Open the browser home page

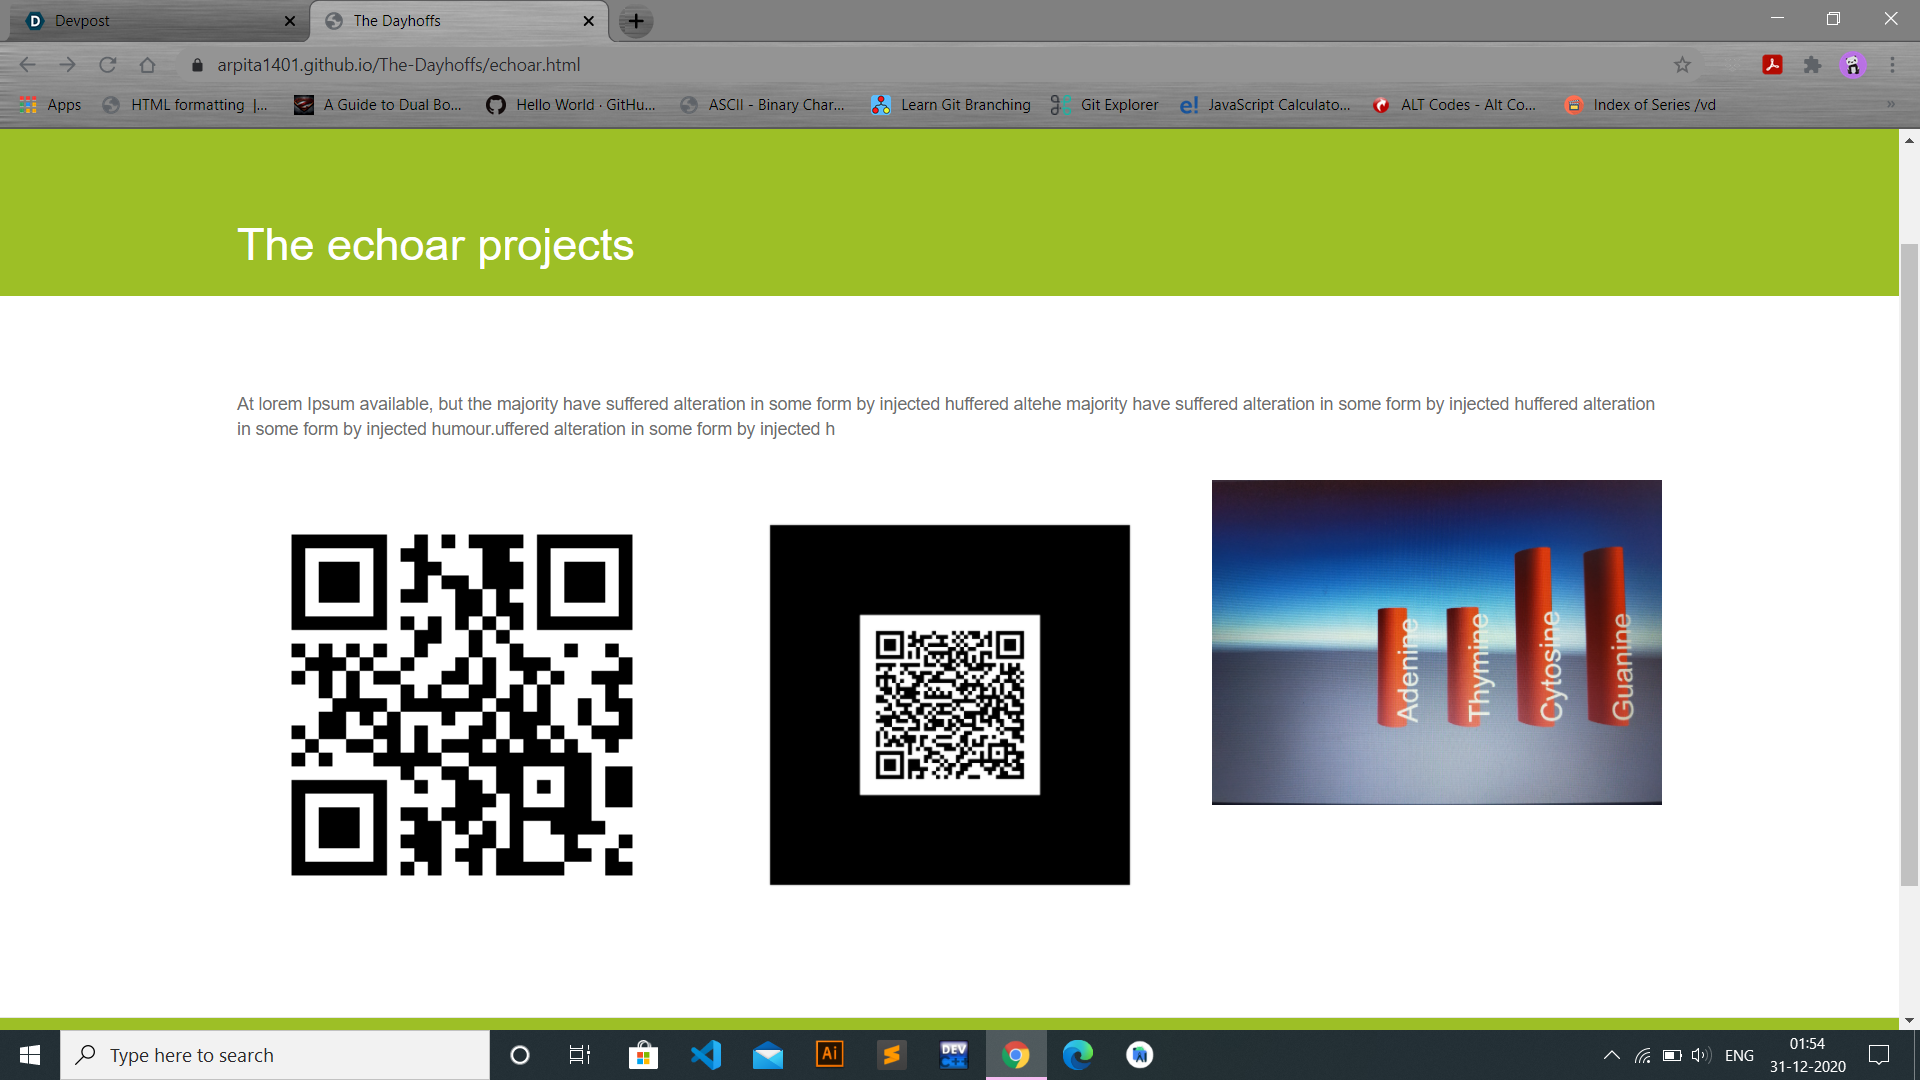pyautogui.click(x=148, y=65)
